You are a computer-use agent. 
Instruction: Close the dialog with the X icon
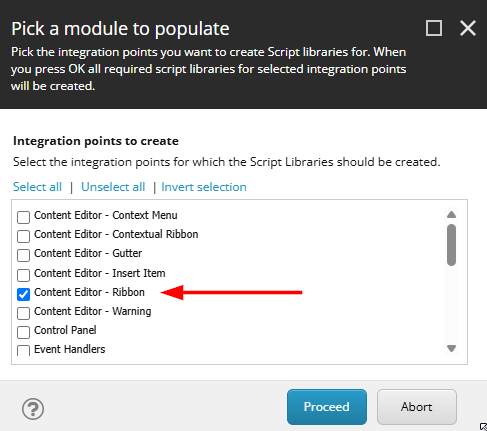468,28
